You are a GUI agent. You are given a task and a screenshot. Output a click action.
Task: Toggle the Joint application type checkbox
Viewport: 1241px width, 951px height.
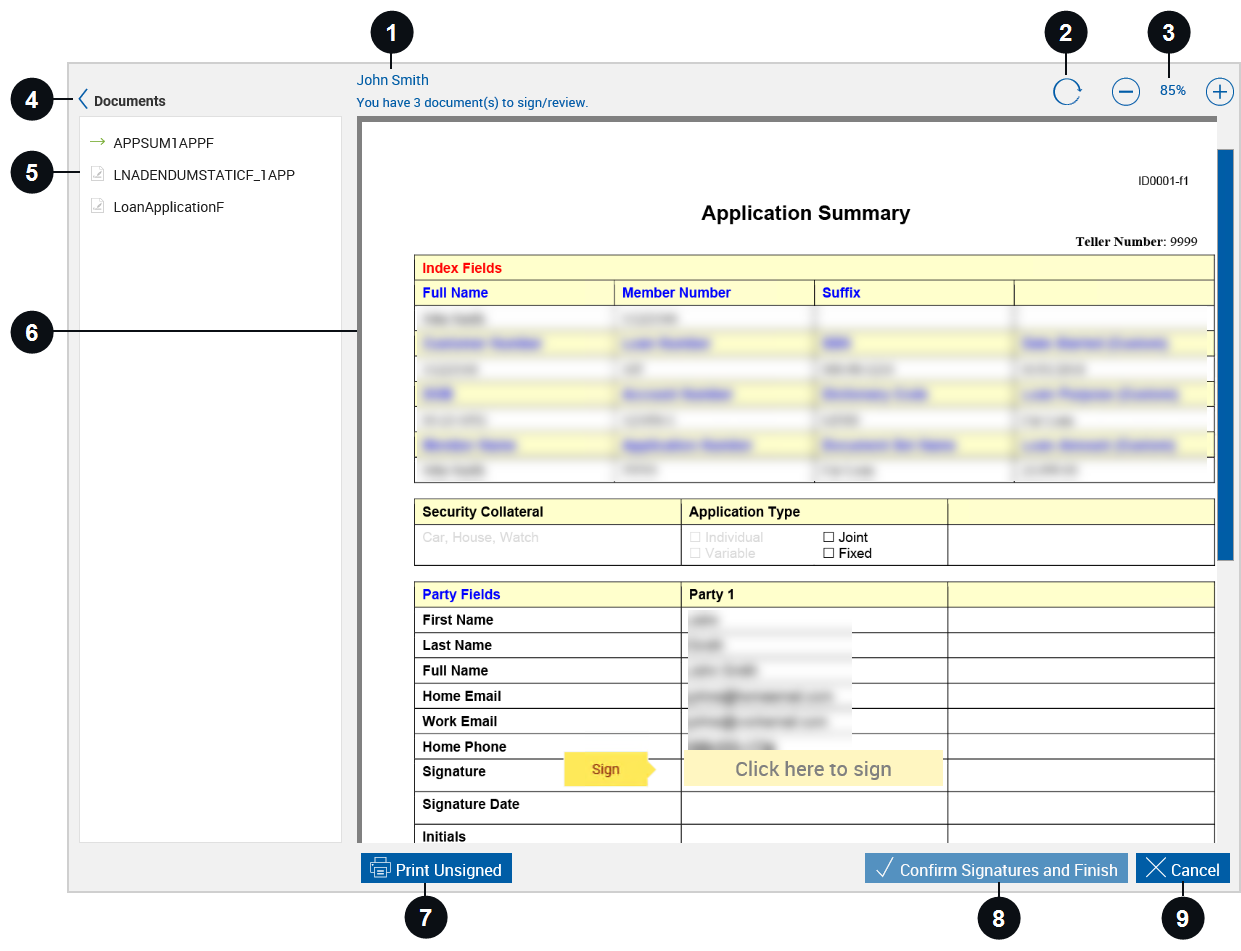tap(828, 537)
